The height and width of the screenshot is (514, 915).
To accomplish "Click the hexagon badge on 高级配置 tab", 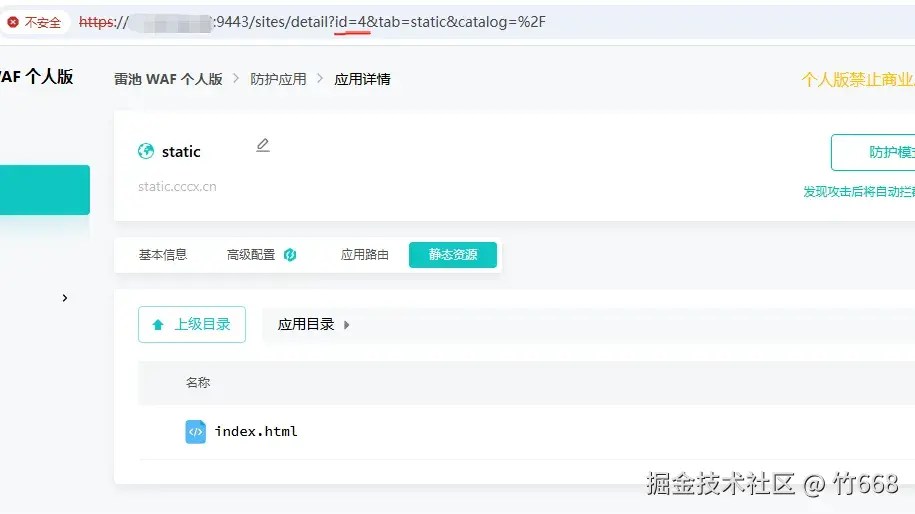I will (x=290, y=255).
